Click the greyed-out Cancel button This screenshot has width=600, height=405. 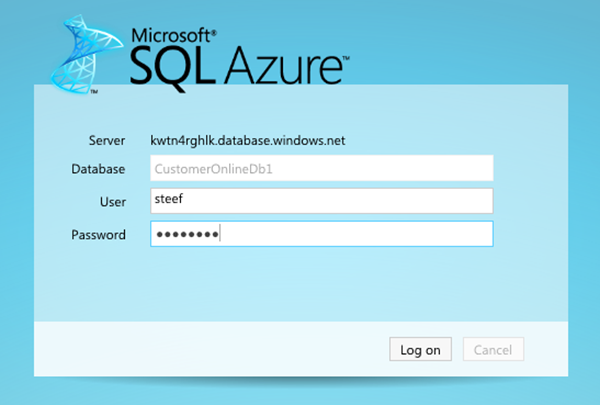492,350
